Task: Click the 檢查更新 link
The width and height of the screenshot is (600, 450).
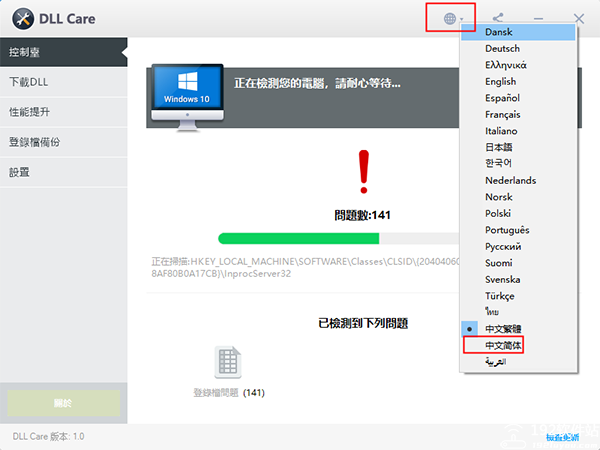Action: pyautogui.click(x=562, y=437)
